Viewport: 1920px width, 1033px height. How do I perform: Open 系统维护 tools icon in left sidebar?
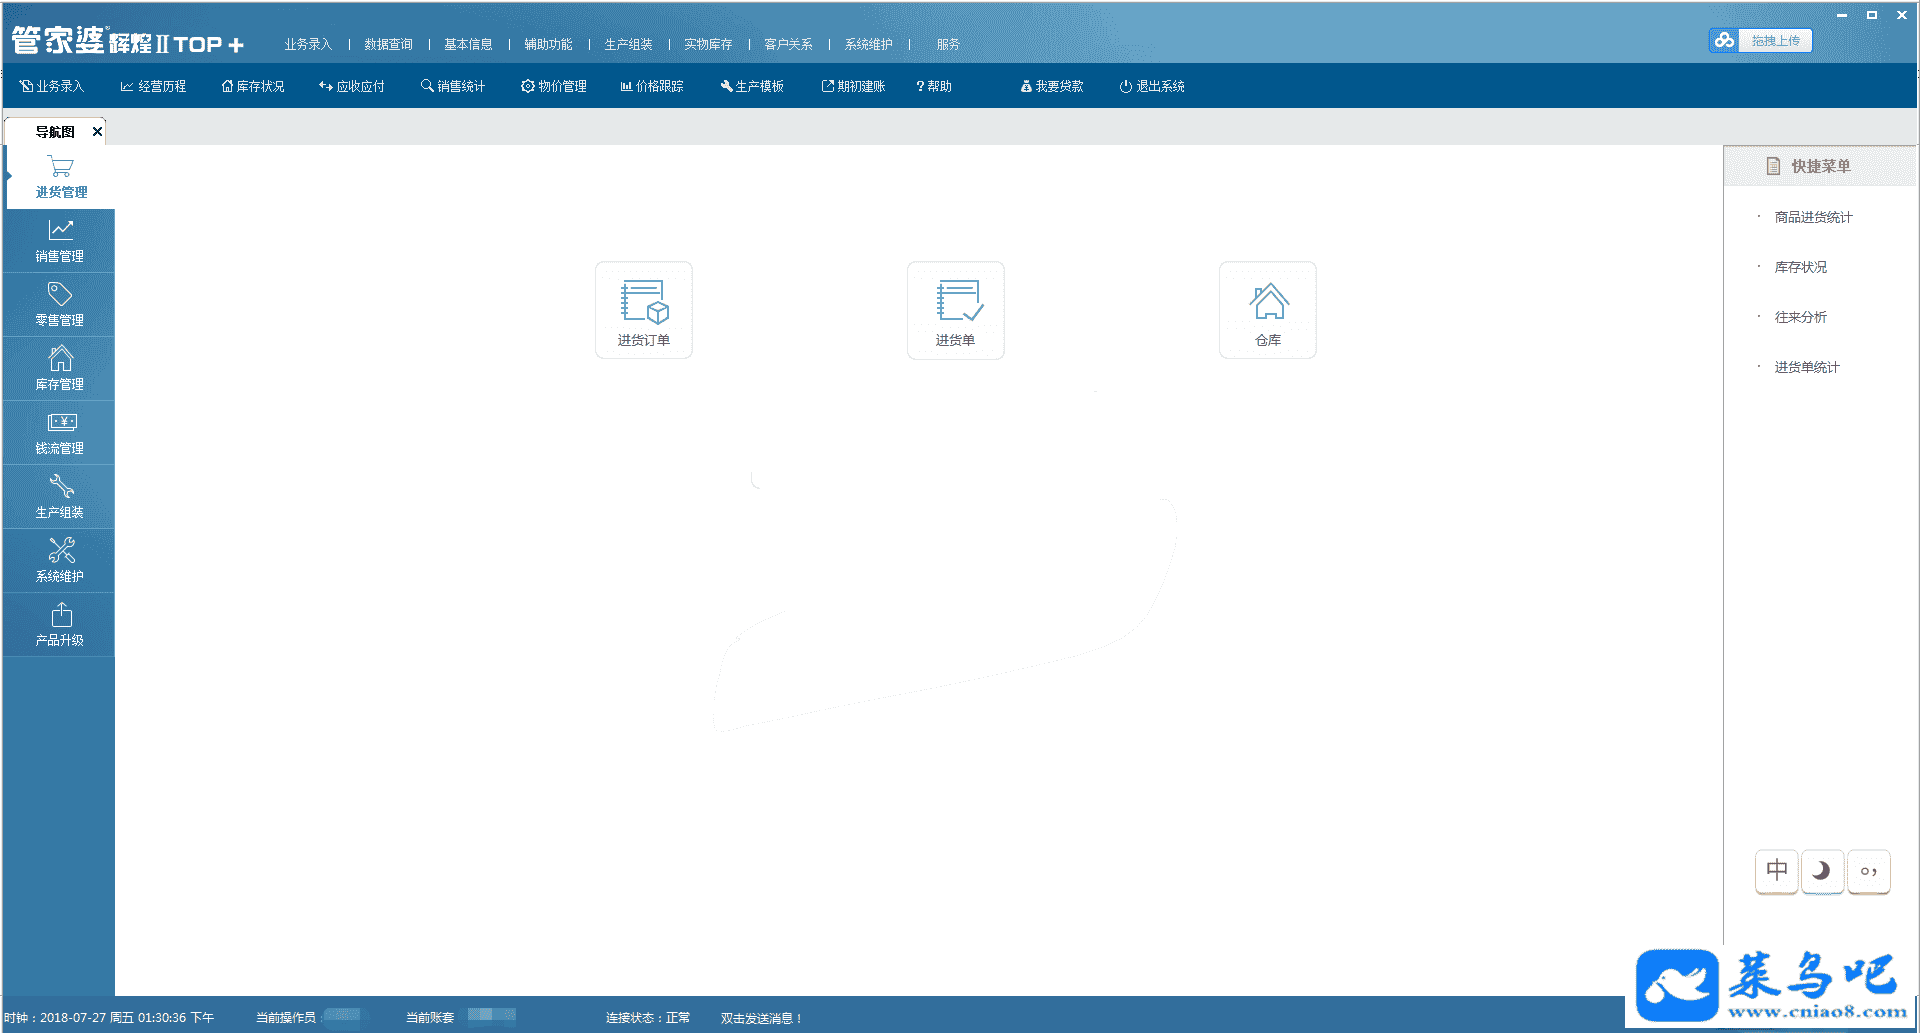pyautogui.click(x=60, y=561)
